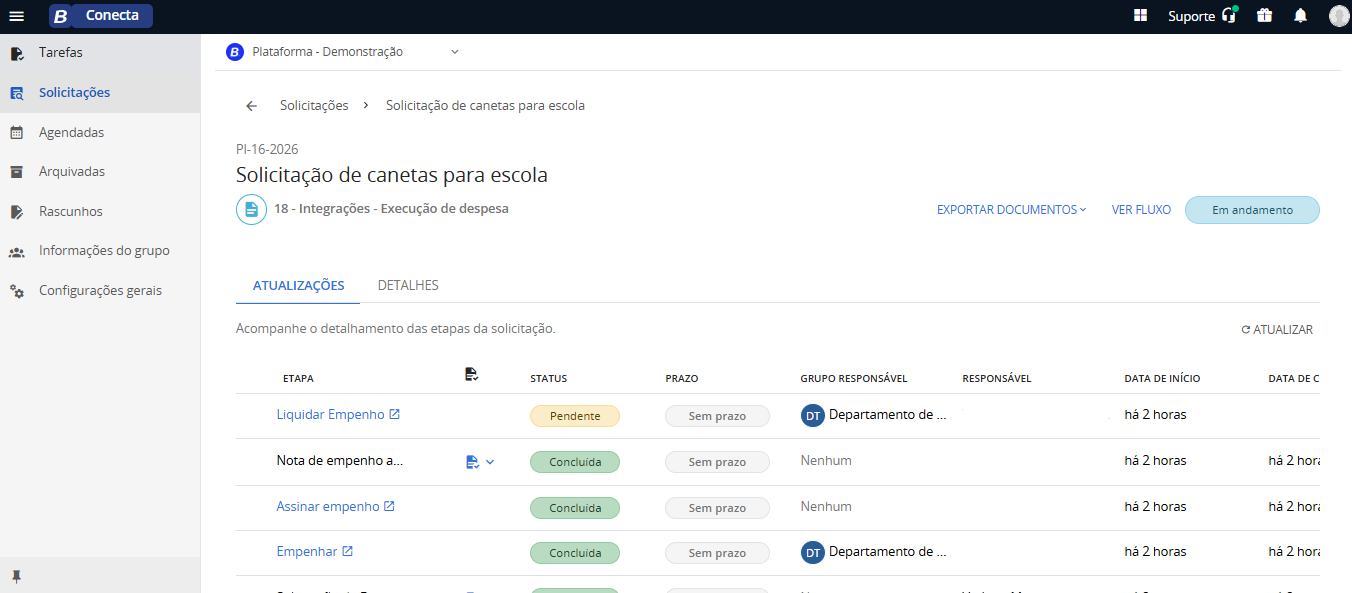Open external link icon beside Assinar empenho

pos(389,507)
